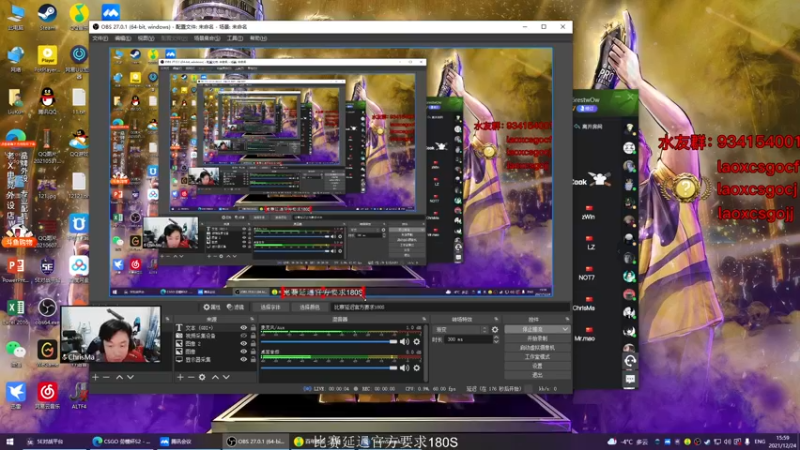This screenshot has width=800, height=450.
Task: Hide the 显示器采集 source
Action: point(243,359)
